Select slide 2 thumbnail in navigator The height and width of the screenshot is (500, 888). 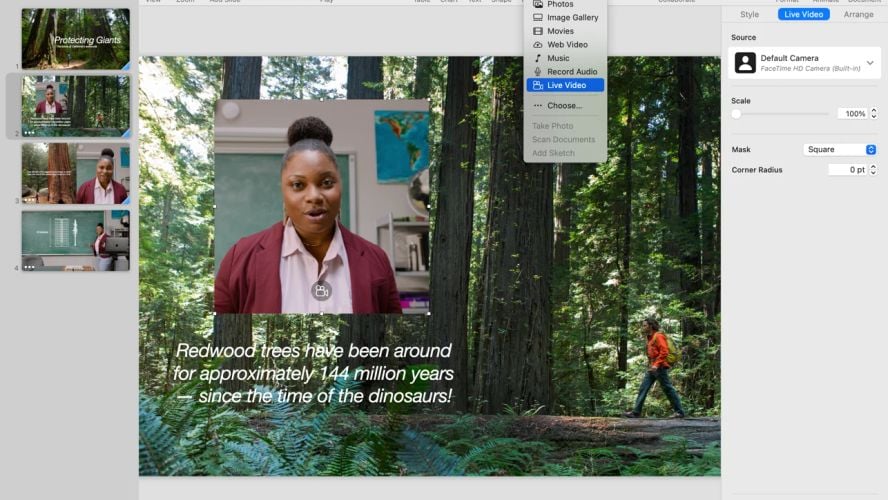76,106
